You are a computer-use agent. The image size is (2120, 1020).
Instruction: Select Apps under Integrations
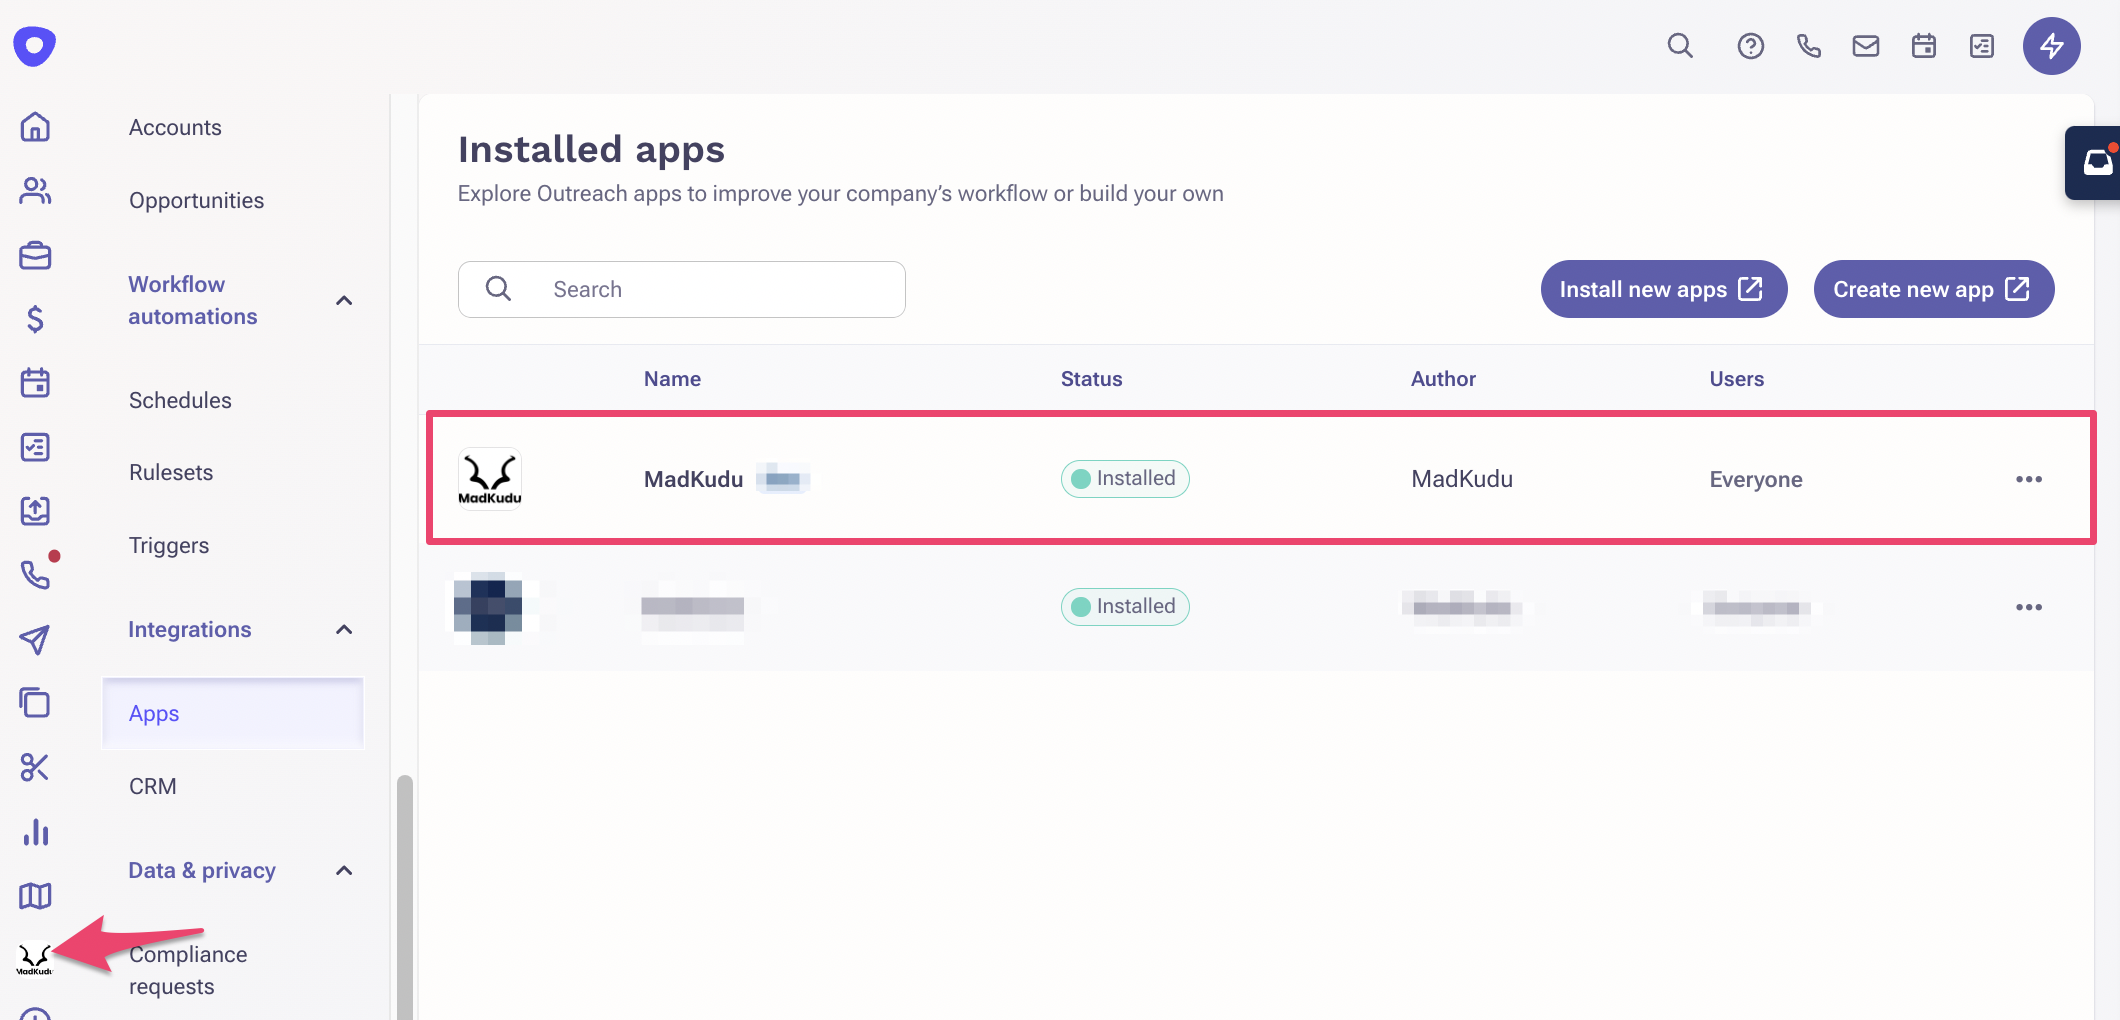[233, 713]
